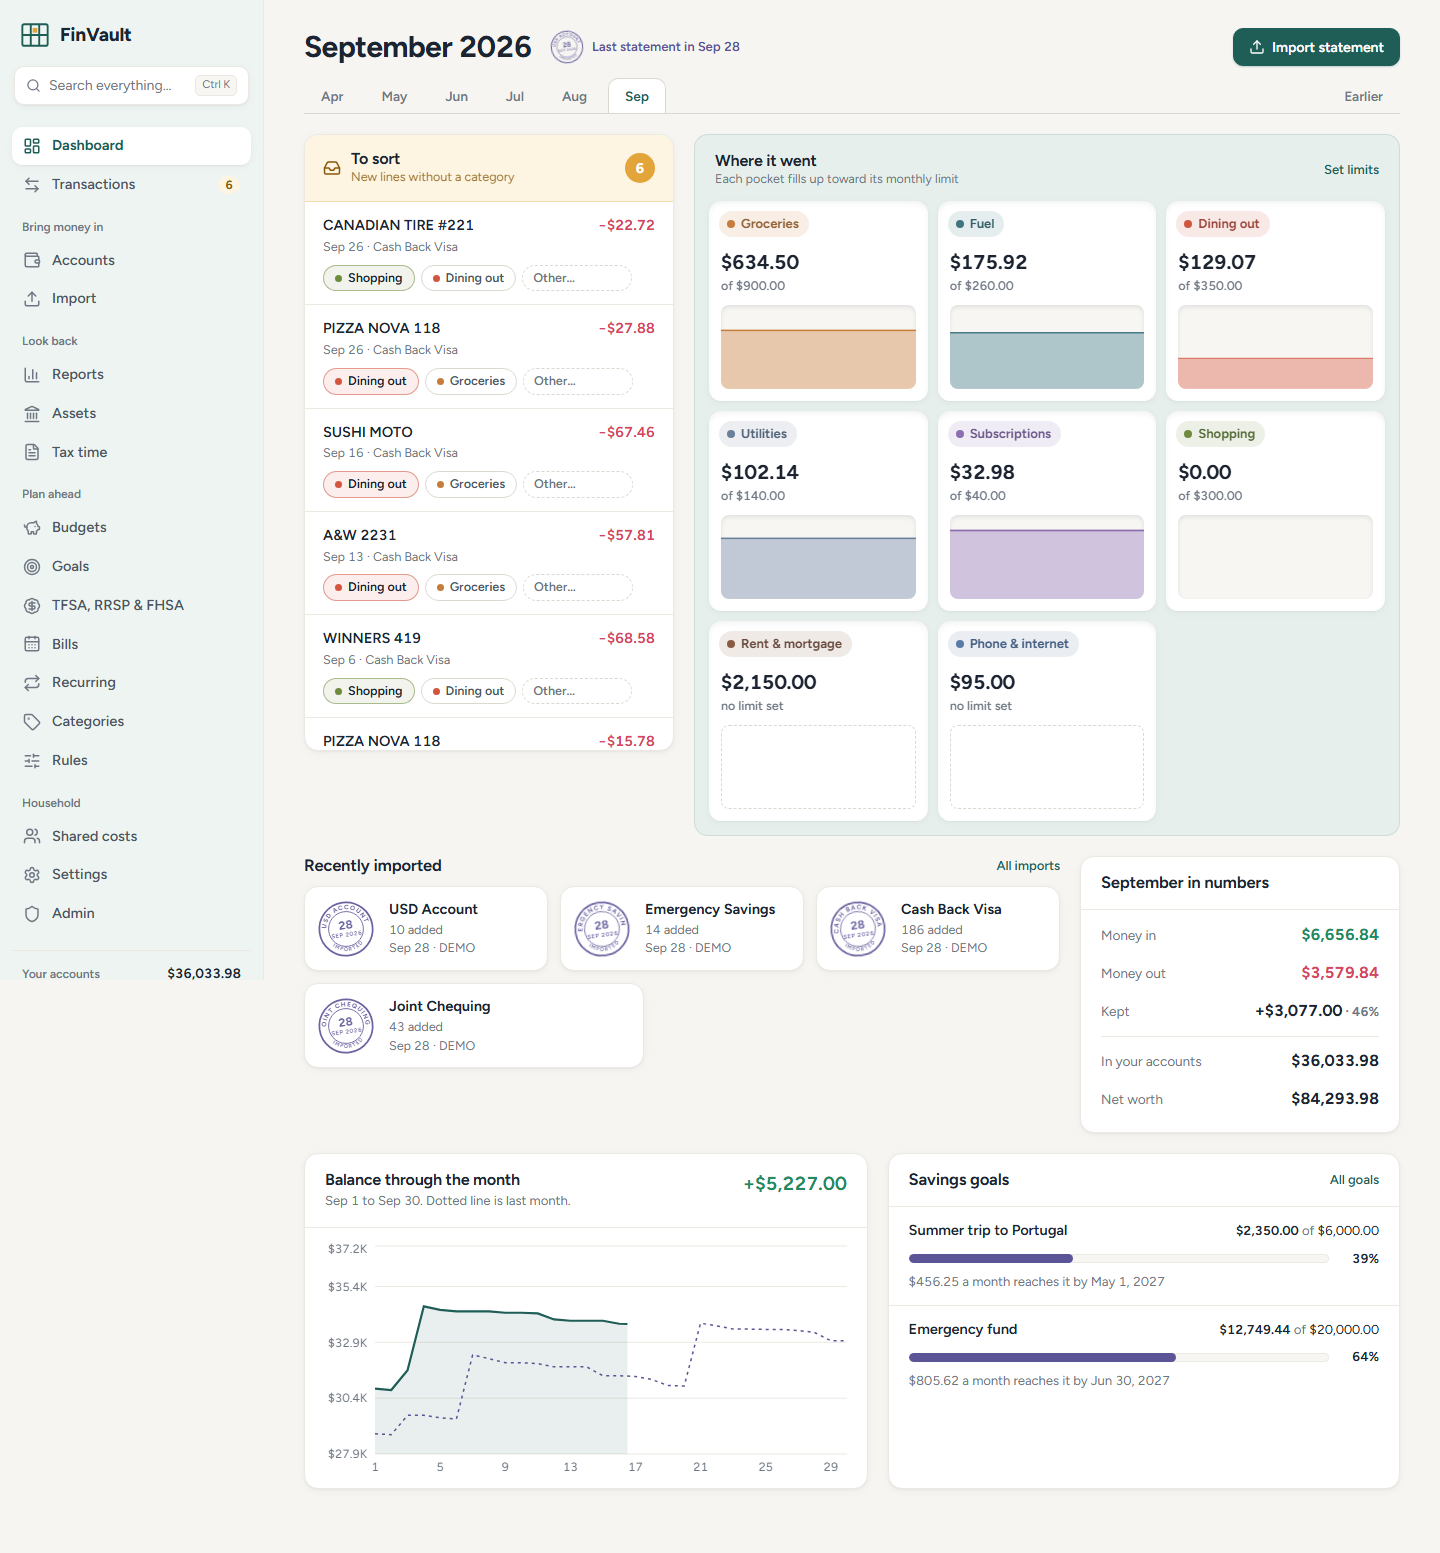1440x1553 pixels.
Task: Open Transactions via its arrows icon
Action: (x=32, y=185)
